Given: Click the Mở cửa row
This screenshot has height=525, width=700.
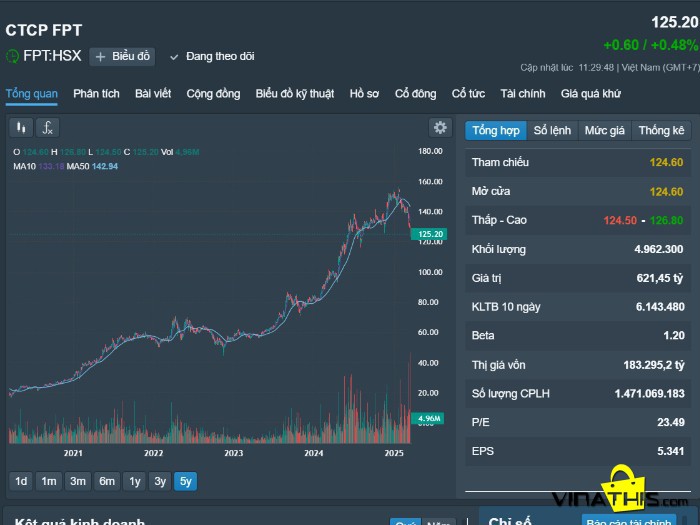Looking at the screenshot, I should (578, 192).
